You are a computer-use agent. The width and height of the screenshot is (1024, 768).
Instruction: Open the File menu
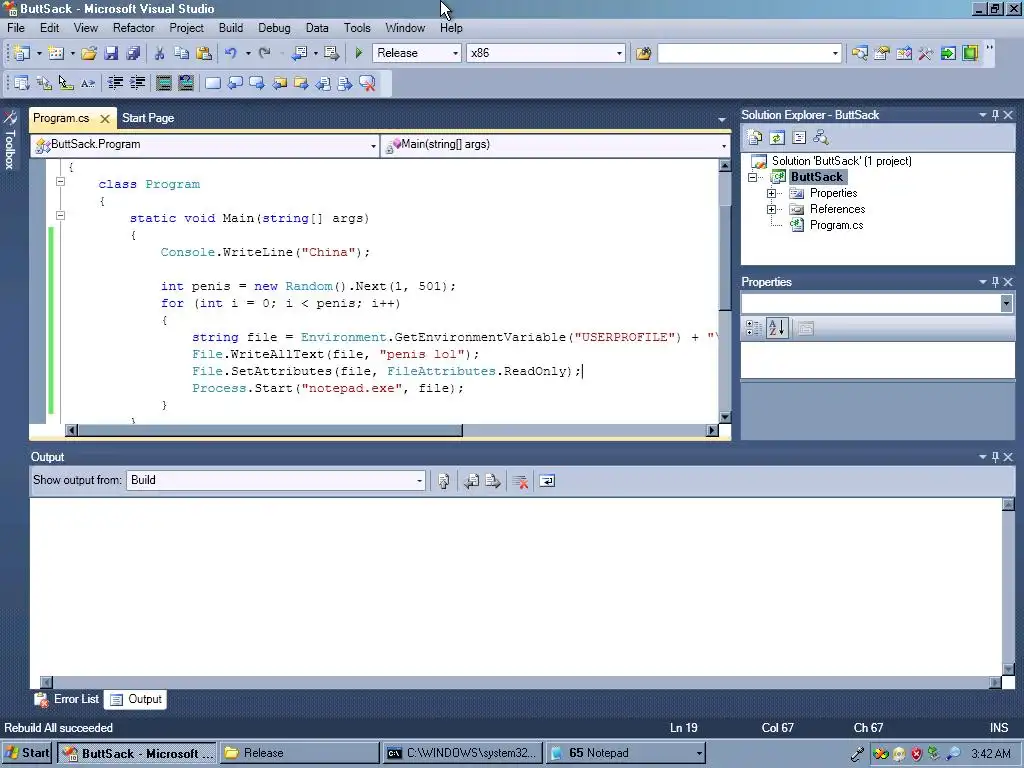16,28
